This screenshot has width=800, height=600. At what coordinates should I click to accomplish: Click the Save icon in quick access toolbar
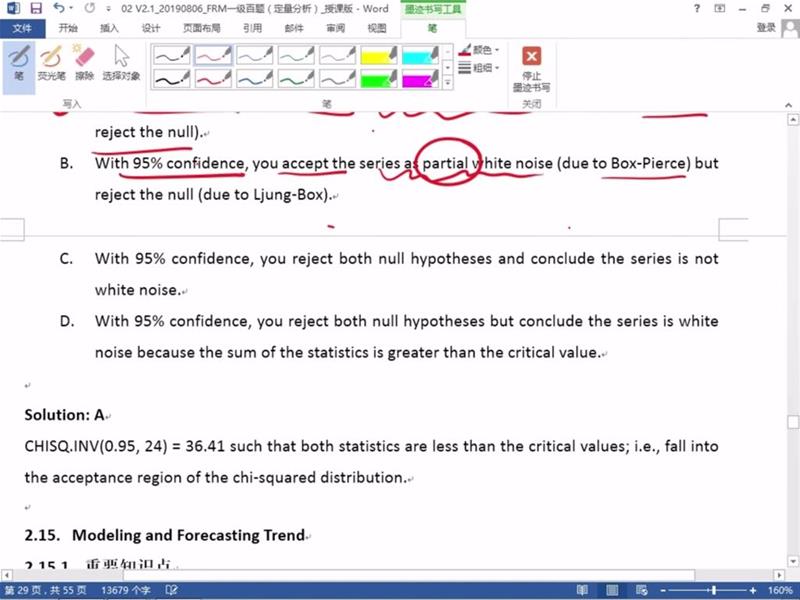(36, 8)
